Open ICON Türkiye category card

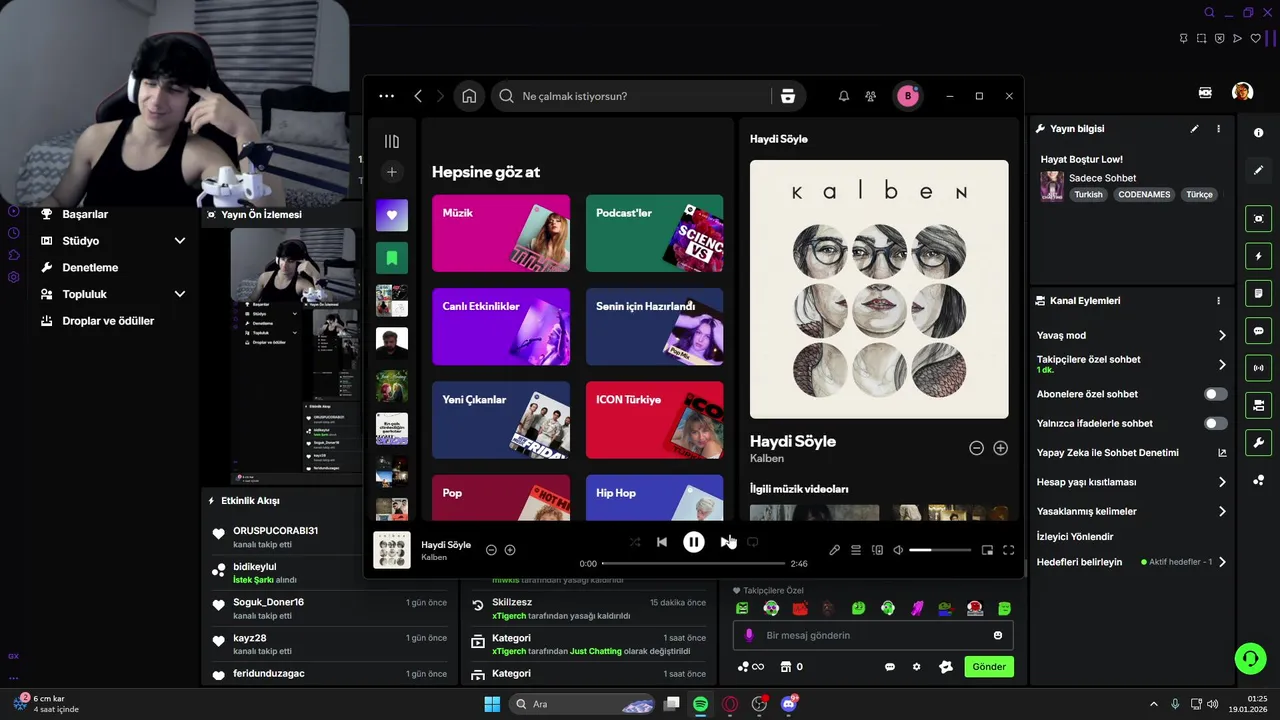pyautogui.click(x=654, y=420)
